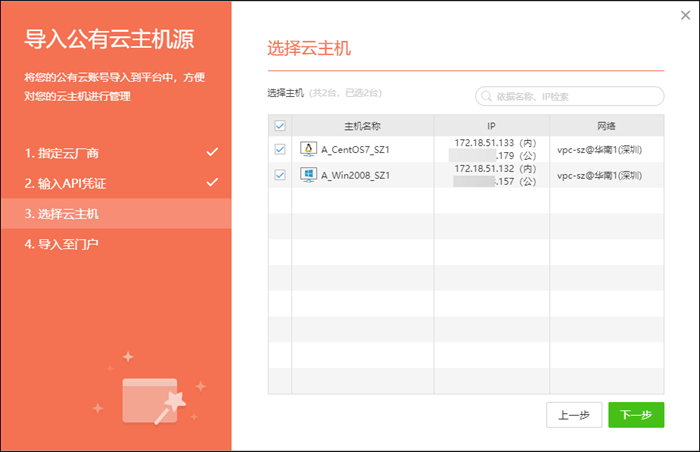Click the checkmark next to 输入API凭证
This screenshot has height=452, width=700.
pyautogui.click(x=212, y=183)
